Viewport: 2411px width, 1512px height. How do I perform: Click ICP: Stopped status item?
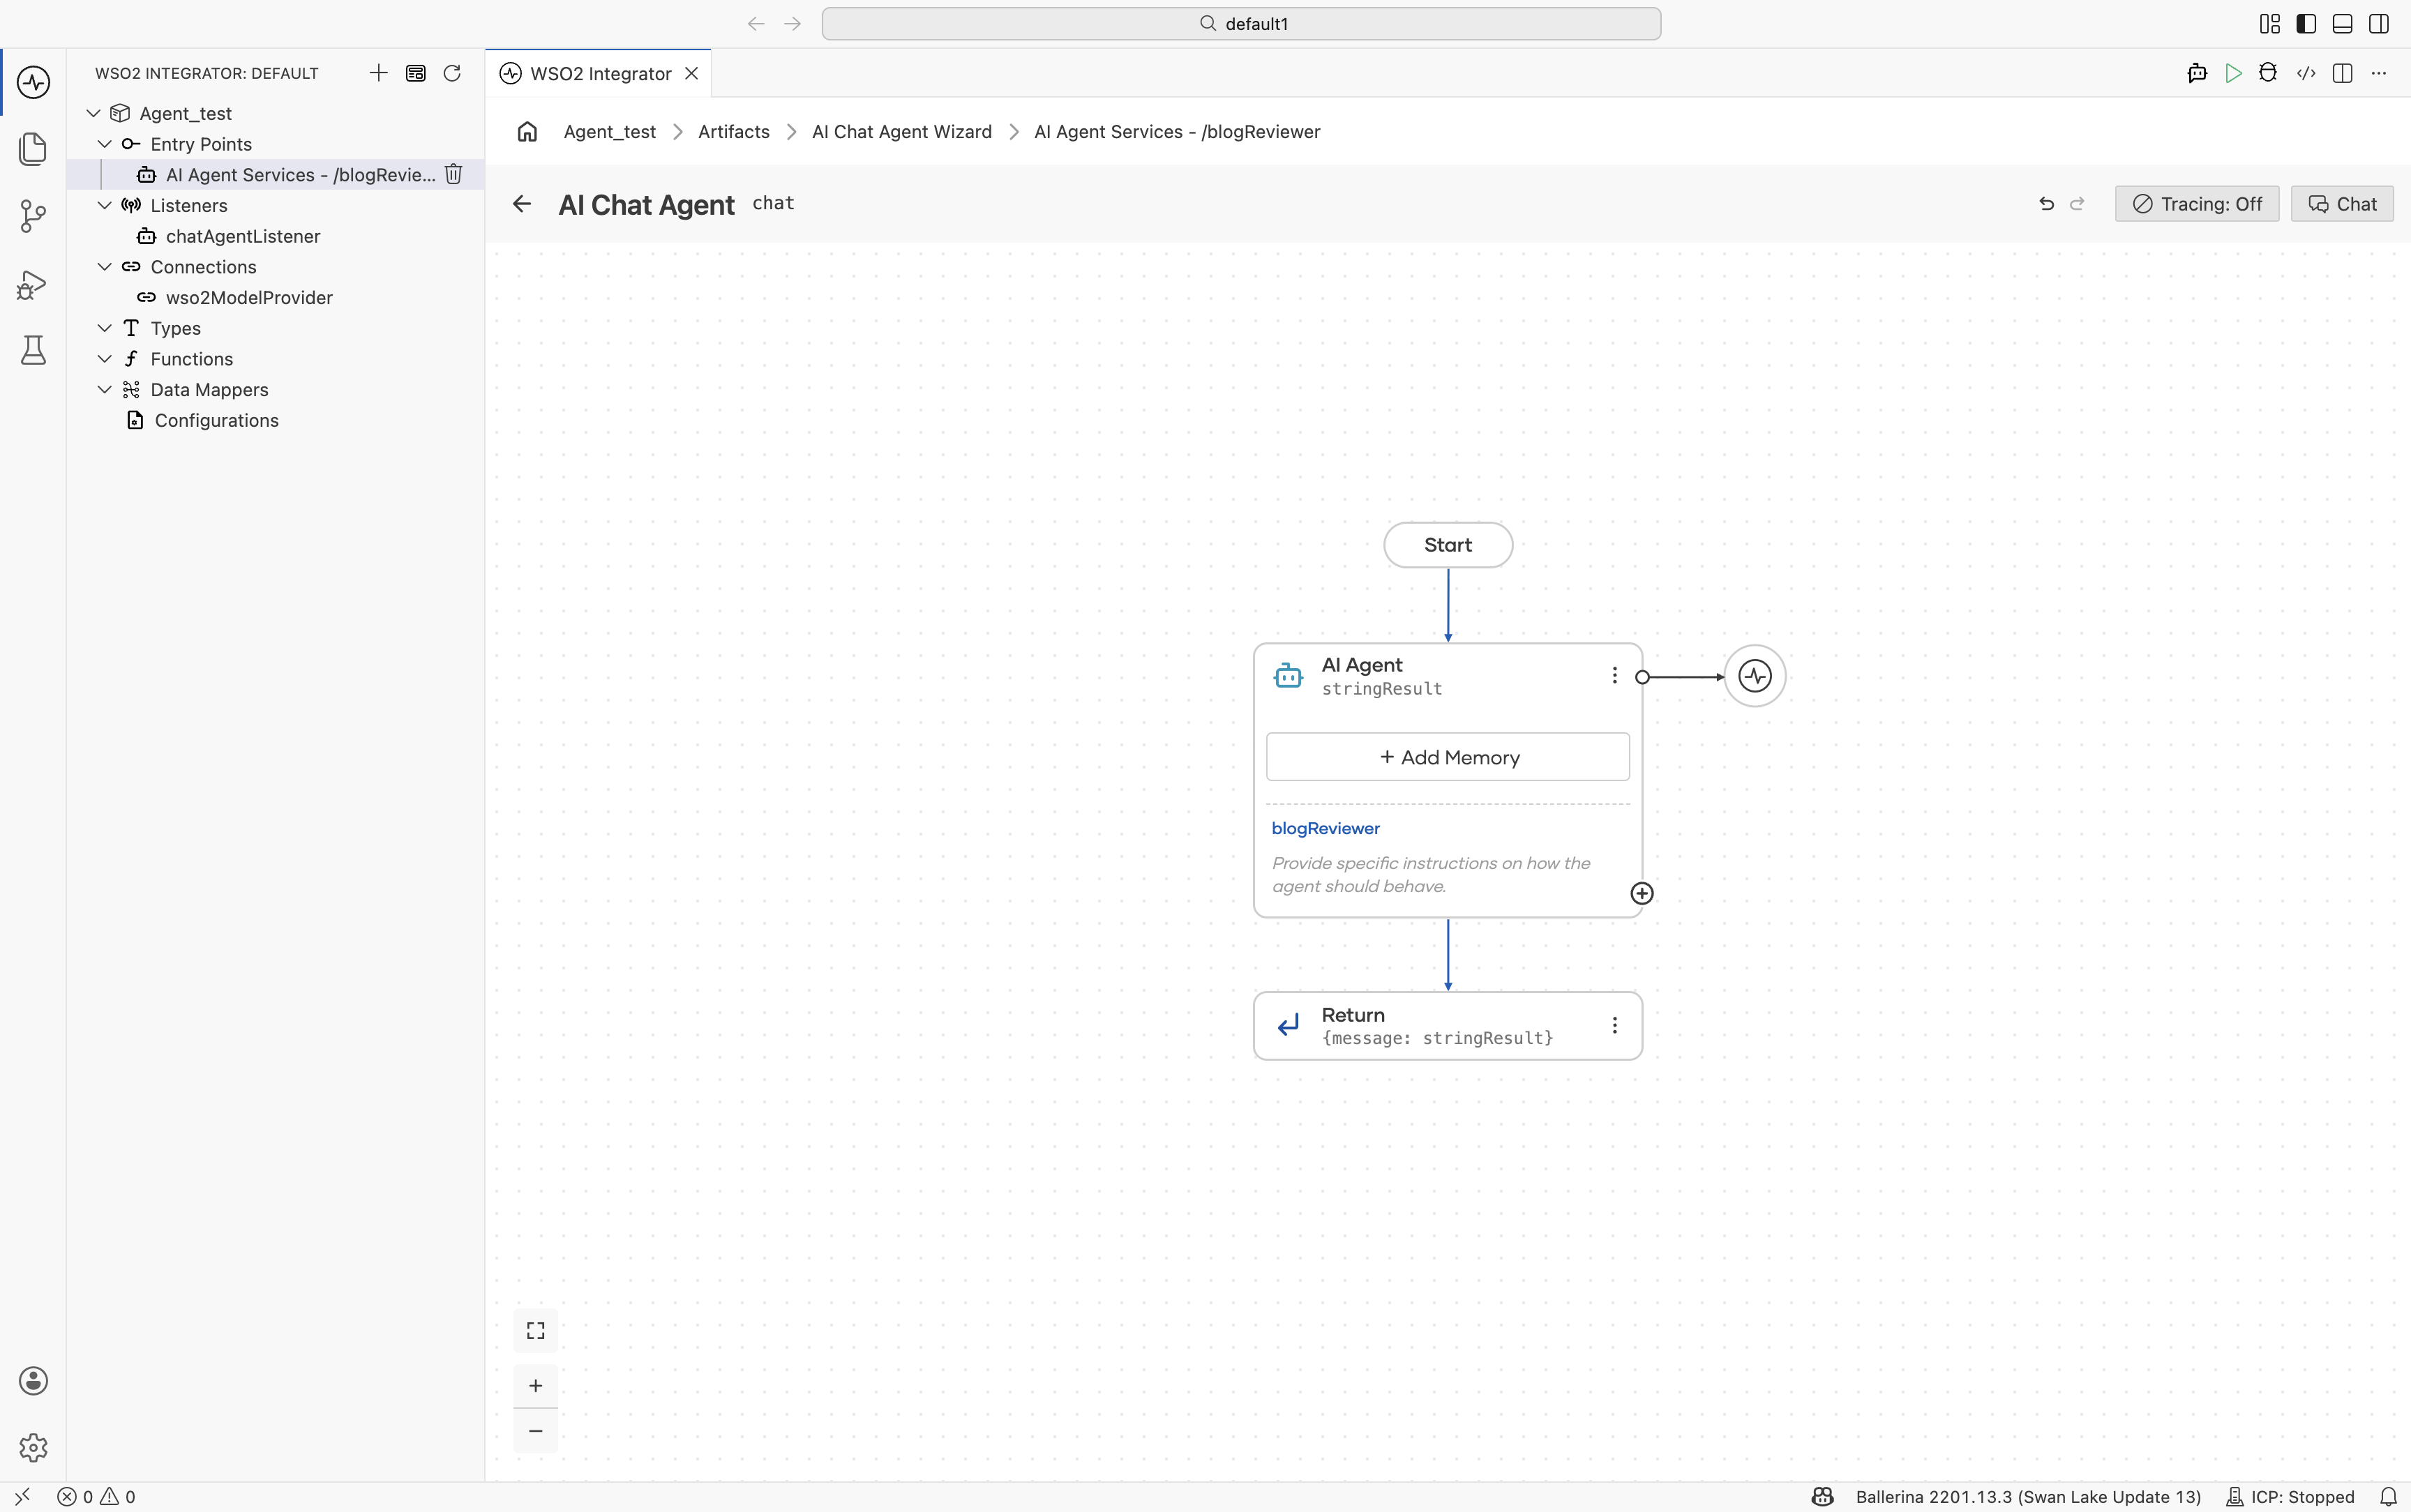(x=2290, y=1497)
